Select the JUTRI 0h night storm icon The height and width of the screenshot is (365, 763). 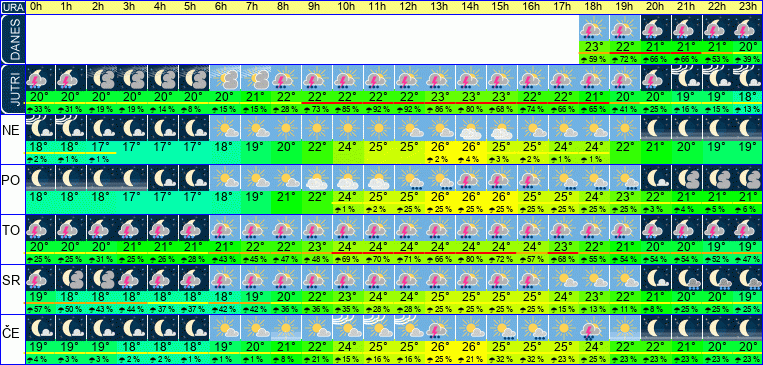pyautogui.click(x=39, y=78)
